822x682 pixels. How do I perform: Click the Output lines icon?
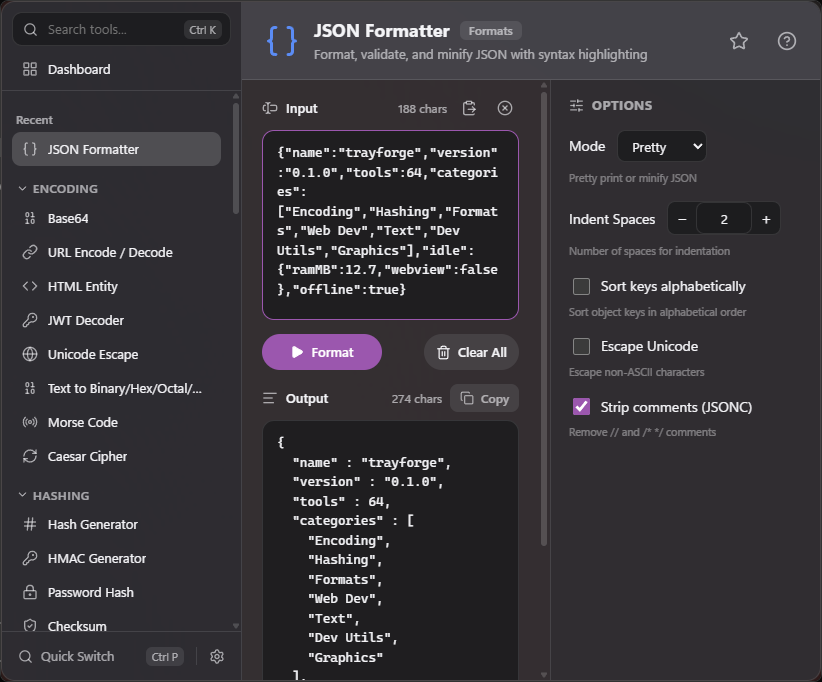click(269, 398)
